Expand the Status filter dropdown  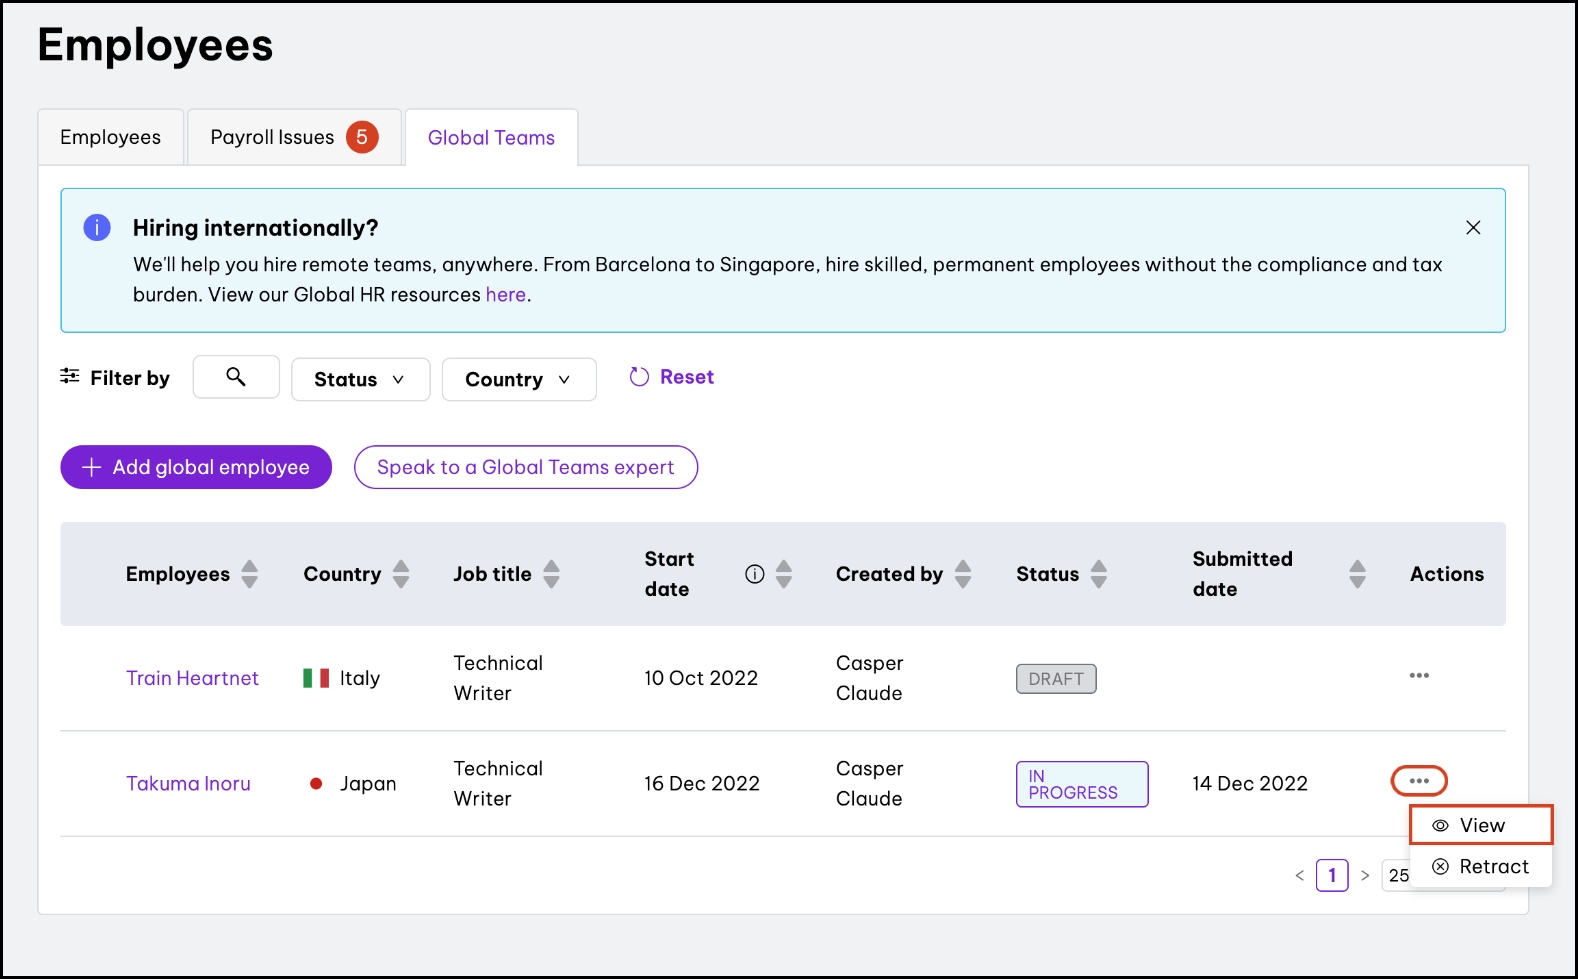coord(360,380)
